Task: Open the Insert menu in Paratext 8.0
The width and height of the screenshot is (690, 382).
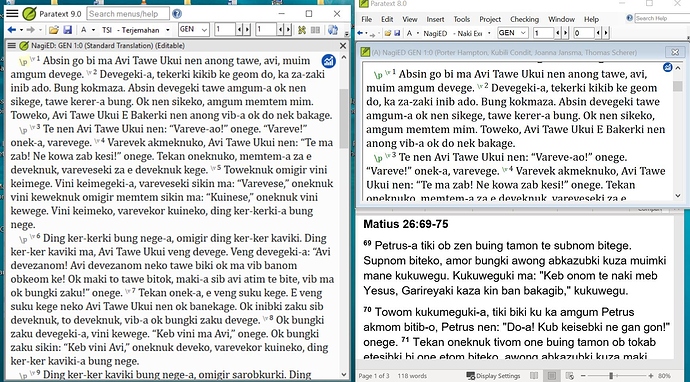Action: [435, 19]
